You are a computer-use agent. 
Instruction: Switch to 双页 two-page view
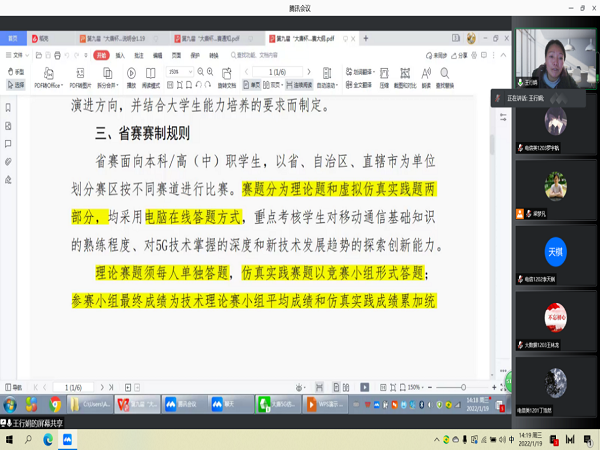273,85
